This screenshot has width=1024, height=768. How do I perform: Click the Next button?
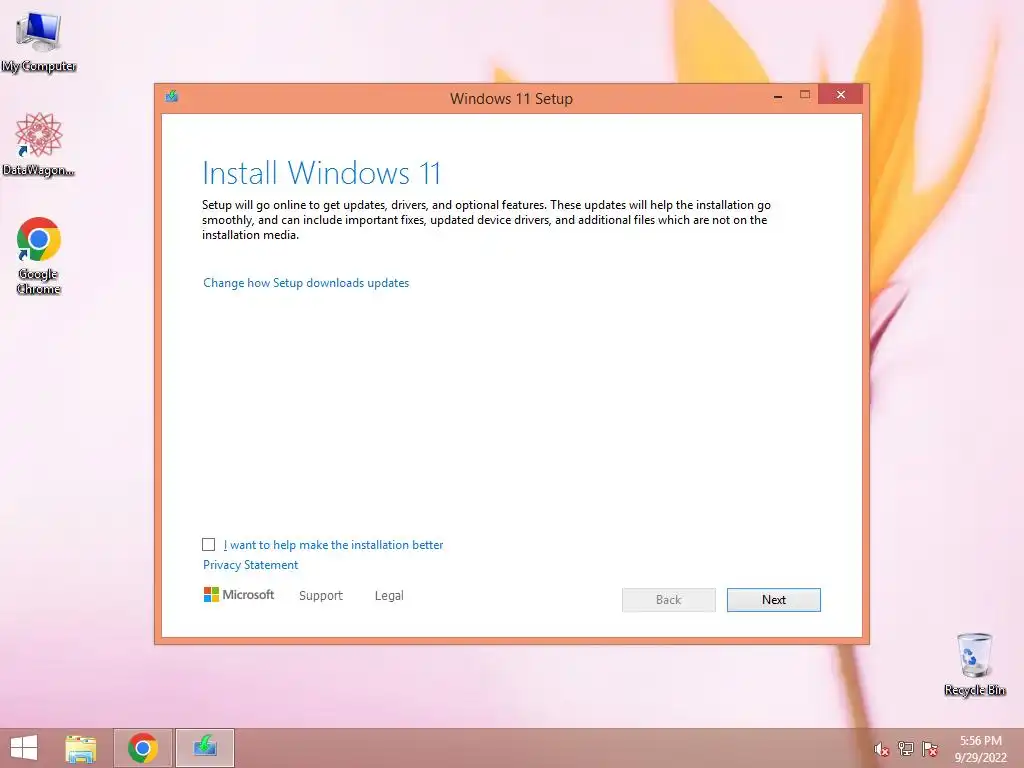(774, 600)
